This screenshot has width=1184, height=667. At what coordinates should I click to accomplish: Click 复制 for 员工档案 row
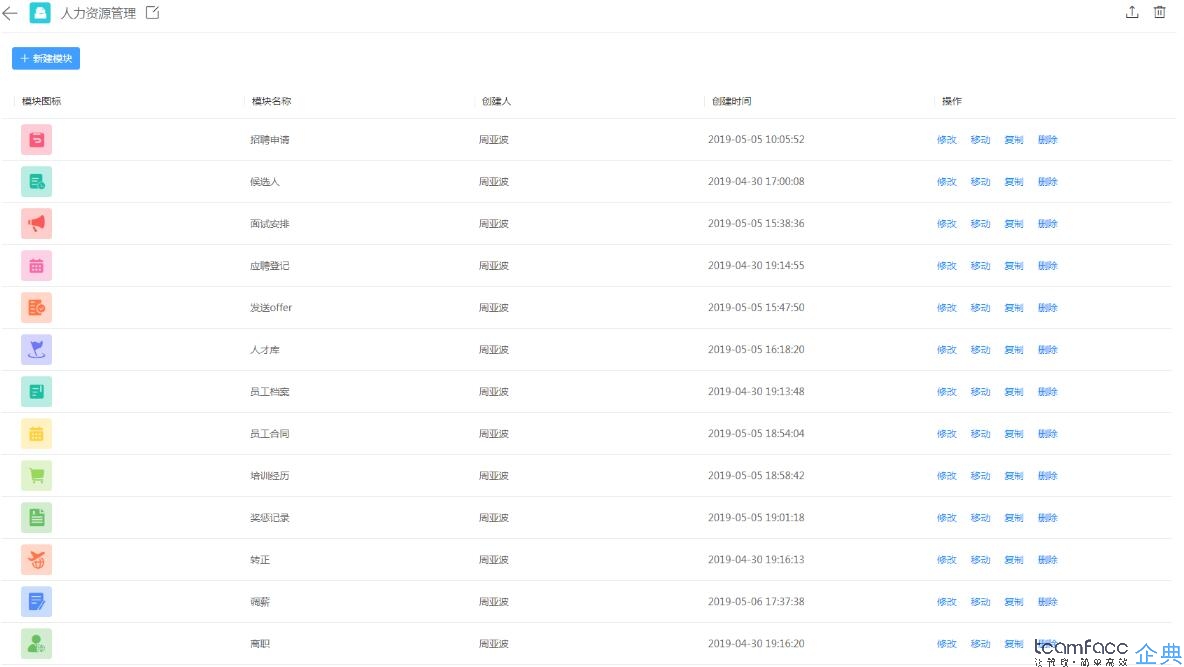coord(1014,392)
